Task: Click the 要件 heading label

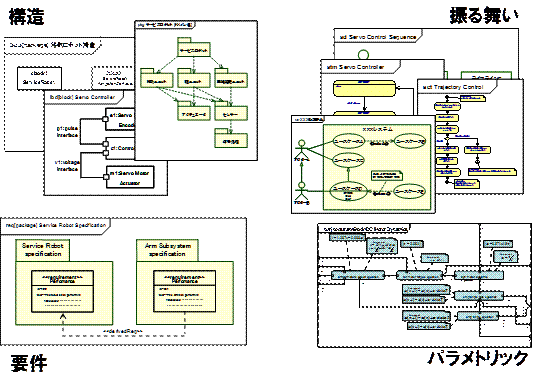Action: [x=29, y=363]
